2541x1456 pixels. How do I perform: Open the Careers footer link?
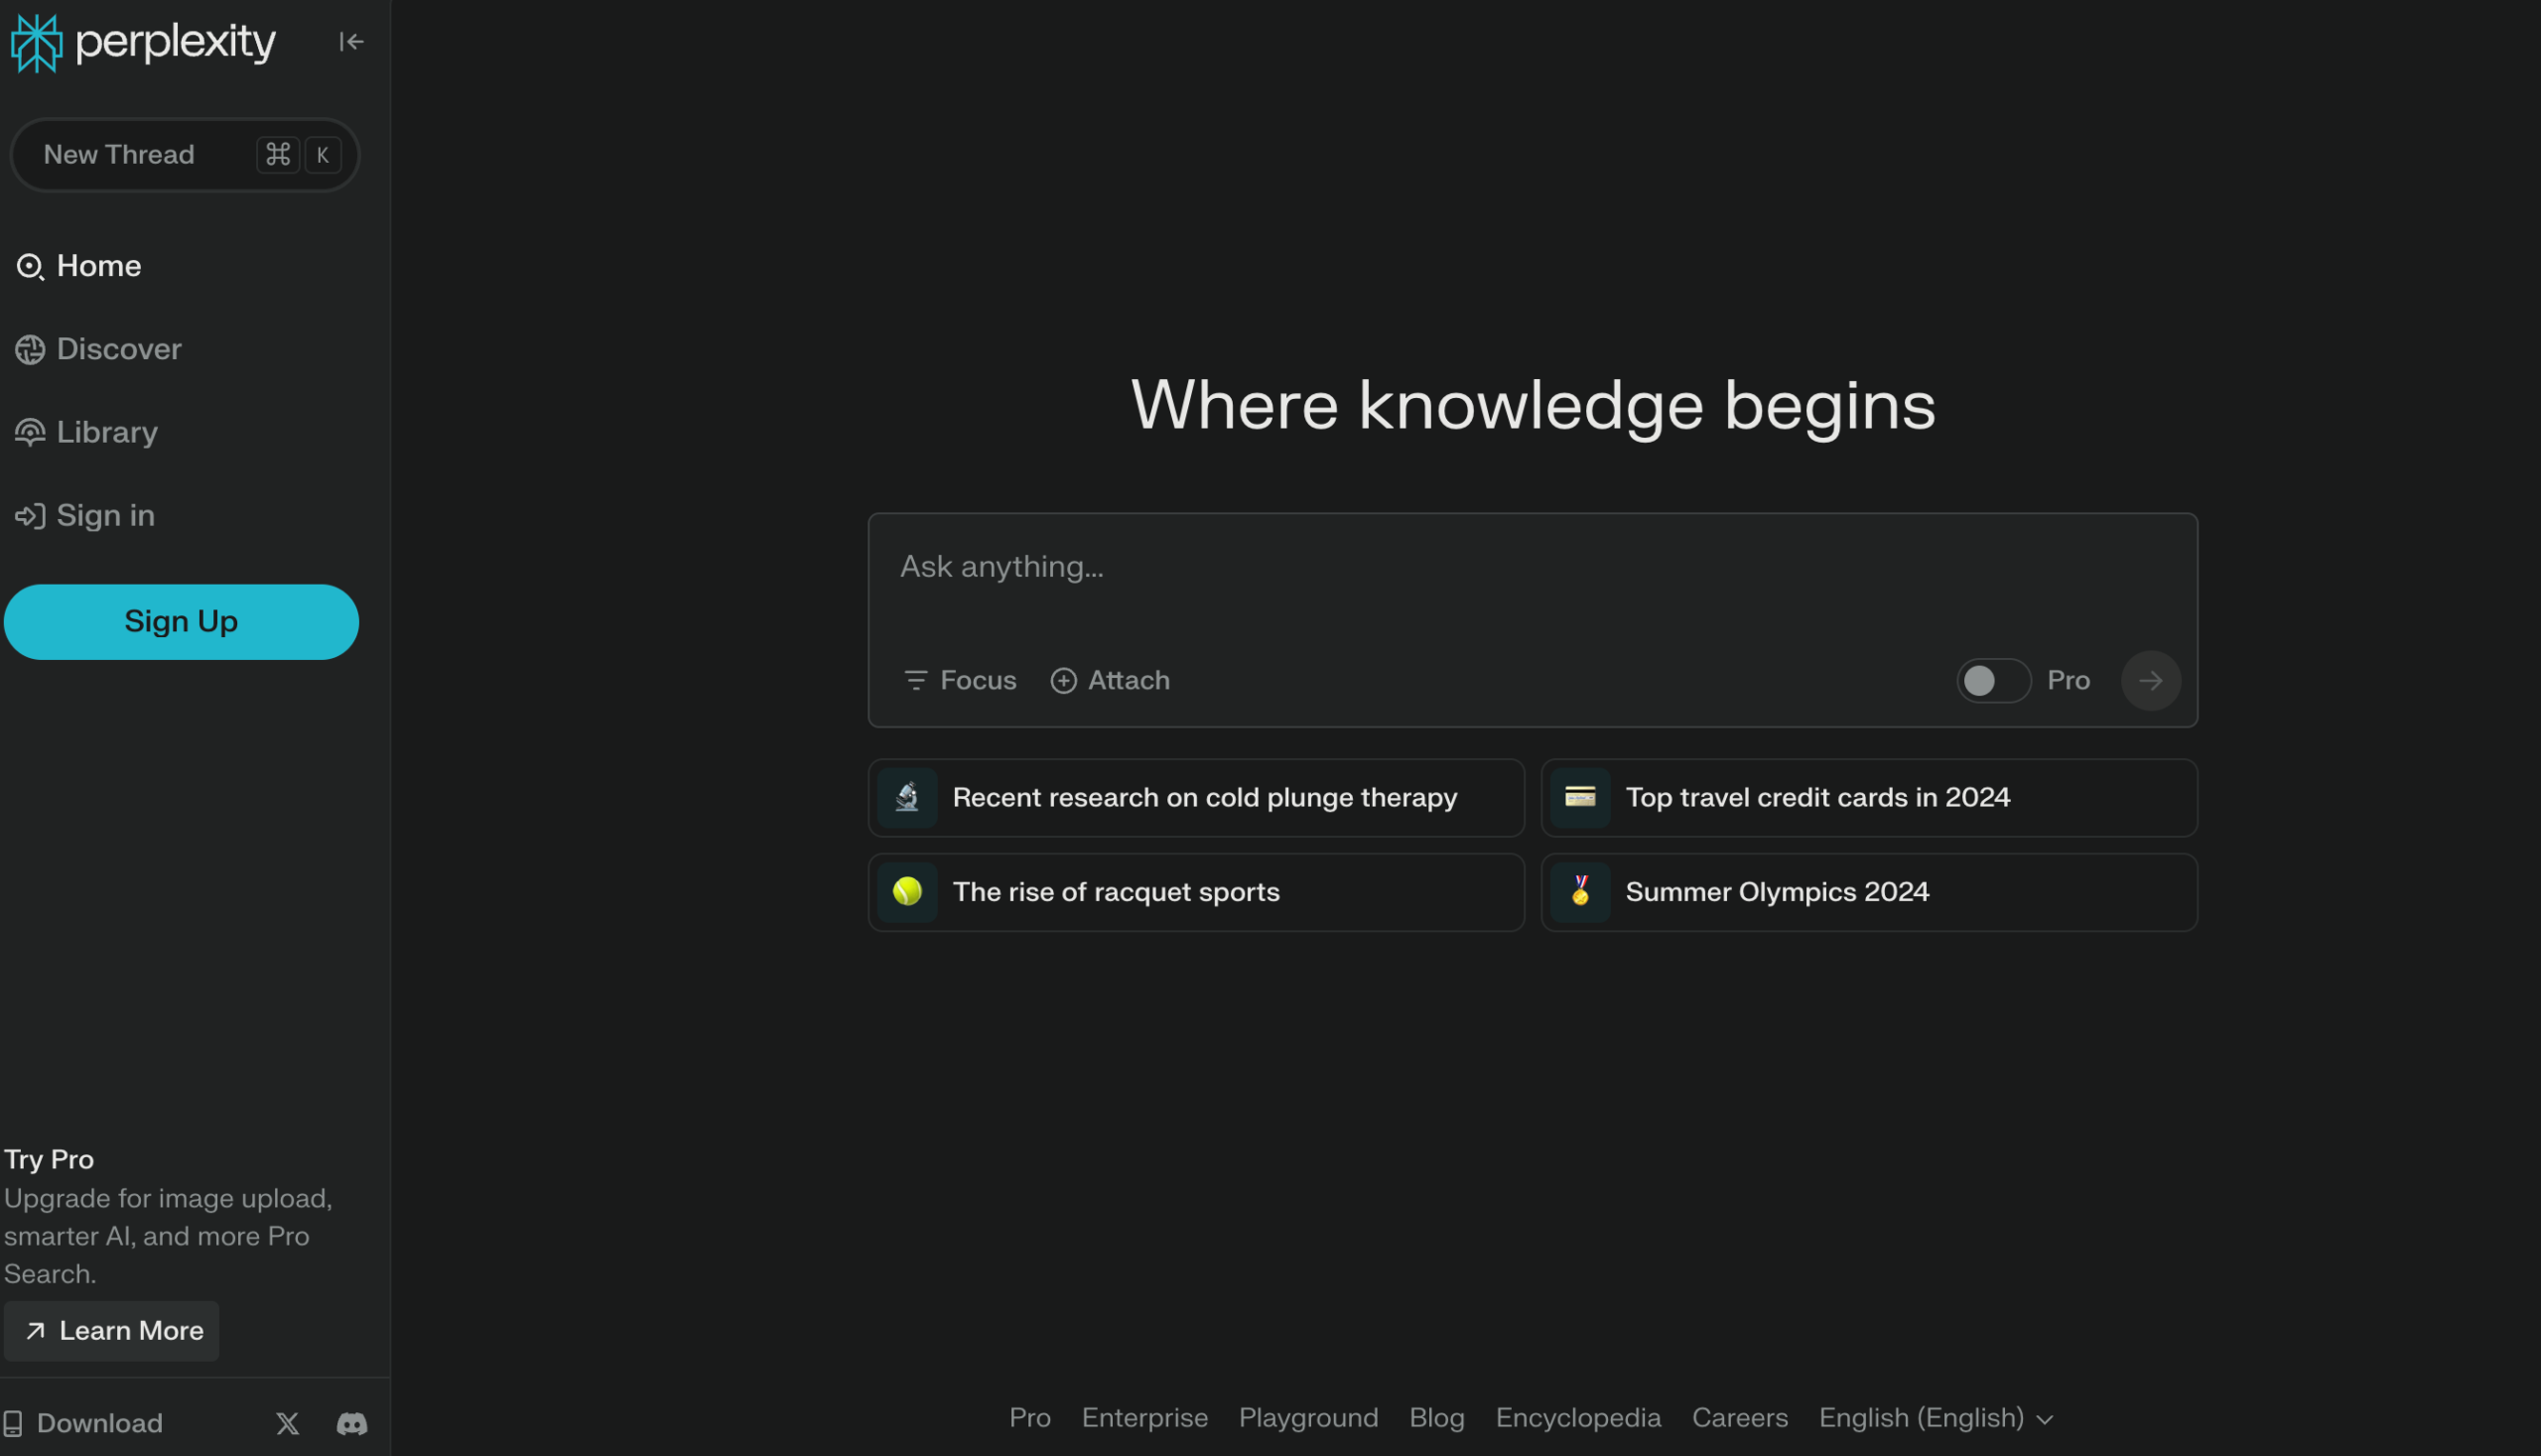pos(1740,1418)
